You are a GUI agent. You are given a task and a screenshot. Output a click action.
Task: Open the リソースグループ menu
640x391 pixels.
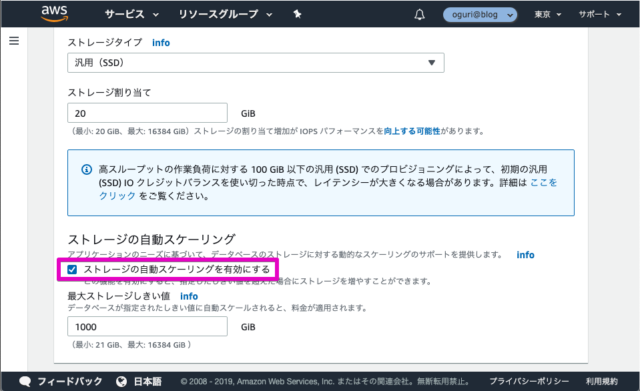pos(225,14)
